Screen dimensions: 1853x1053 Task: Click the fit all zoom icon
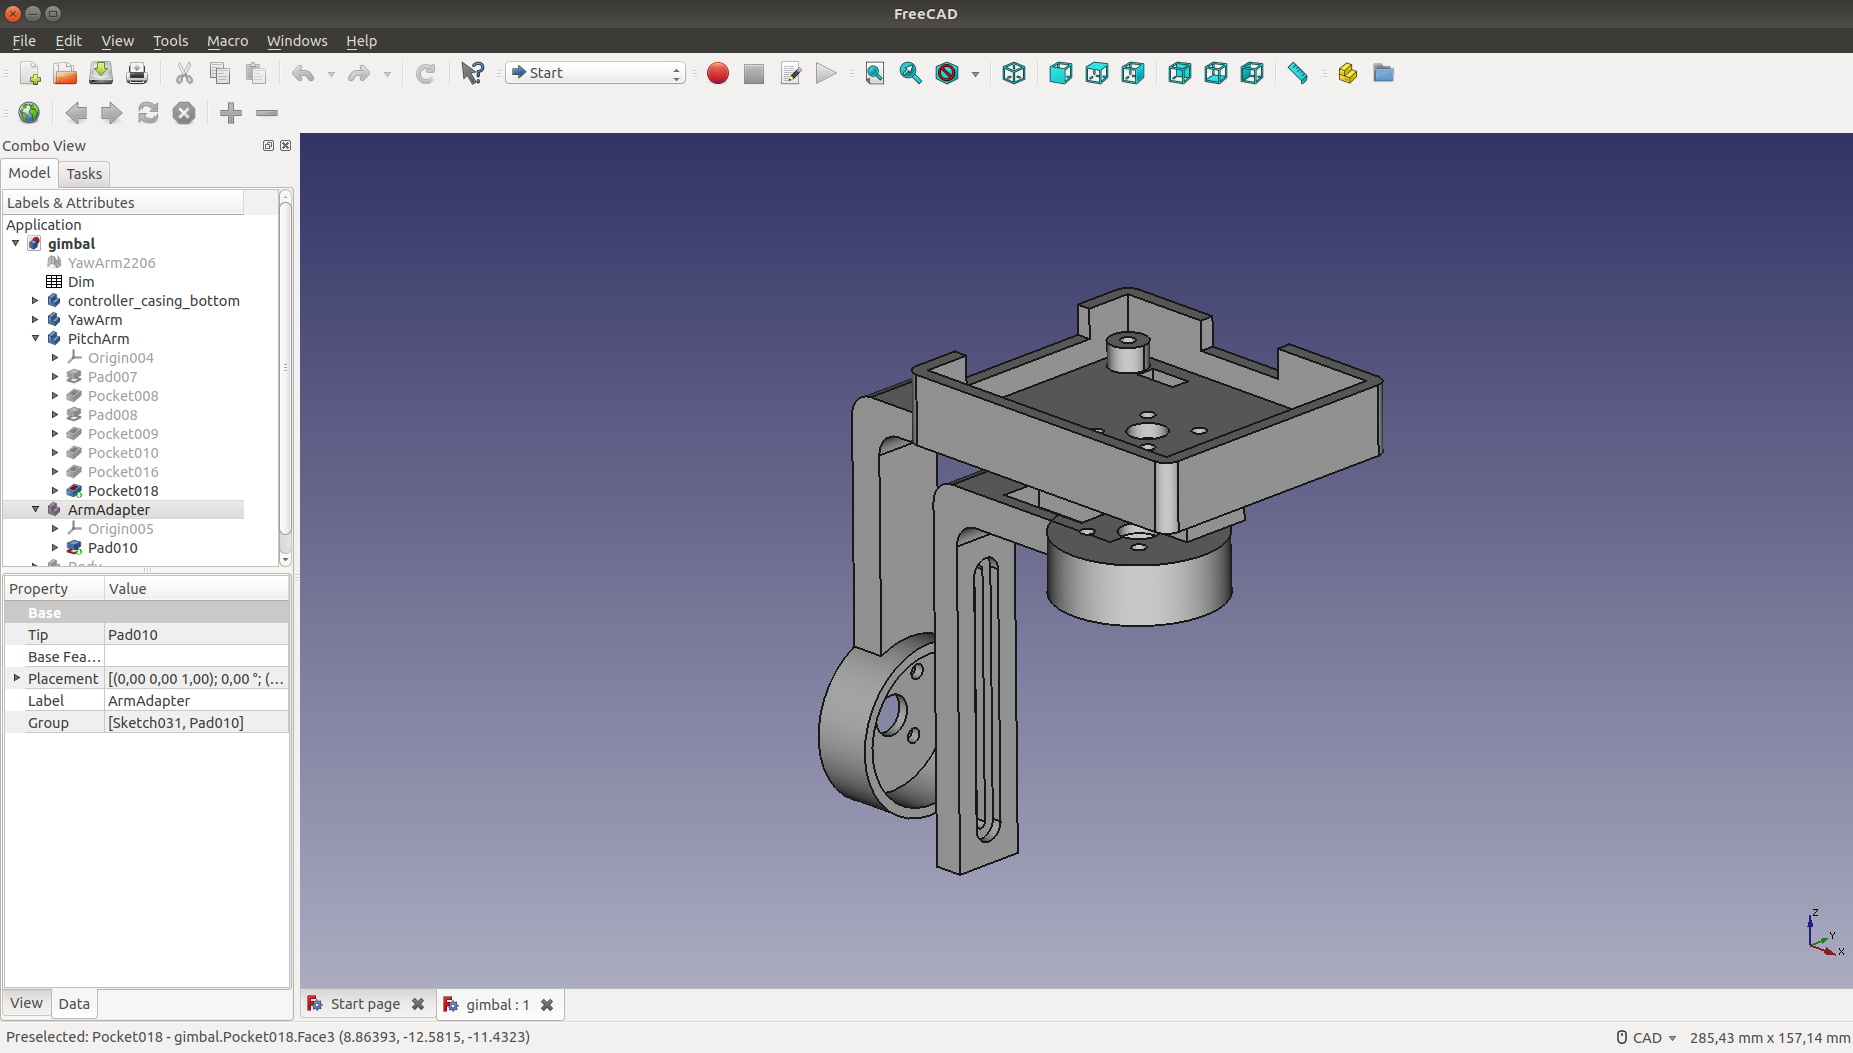tap(874, 73)
